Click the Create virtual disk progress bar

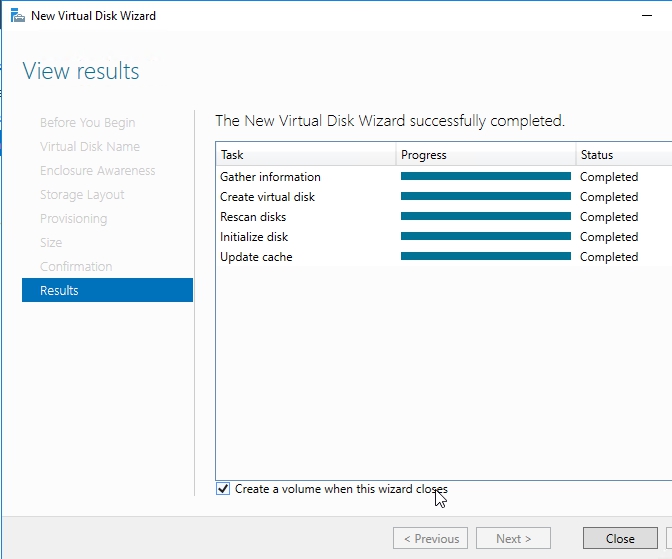(x=486, y=196)
